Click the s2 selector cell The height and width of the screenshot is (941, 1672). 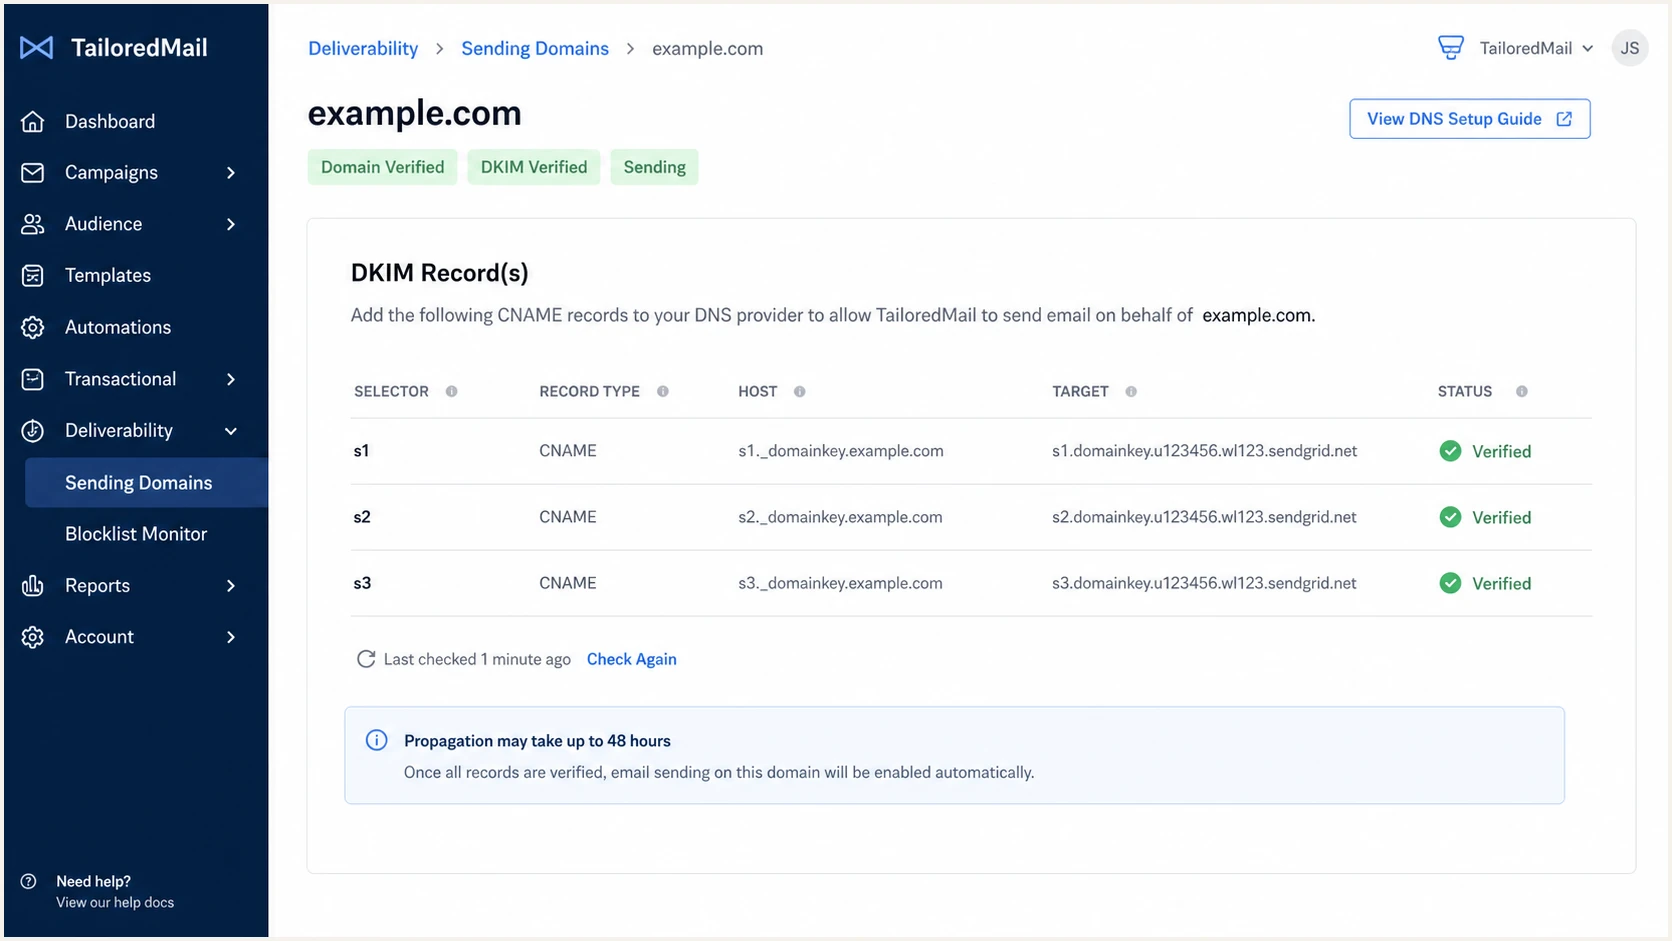pyautogui.click(x=362, y=517)
